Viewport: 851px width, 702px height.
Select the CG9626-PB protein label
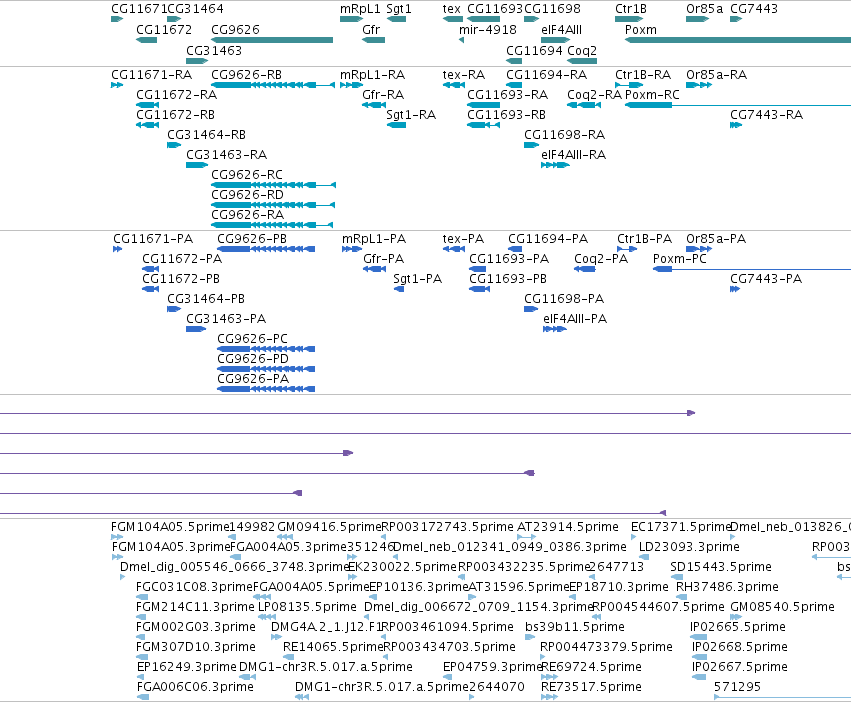tap(252, 238)
